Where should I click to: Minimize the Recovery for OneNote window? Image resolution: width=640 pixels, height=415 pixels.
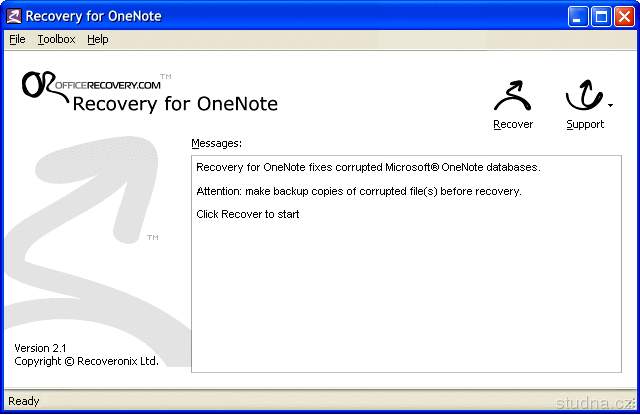point(578,17)
